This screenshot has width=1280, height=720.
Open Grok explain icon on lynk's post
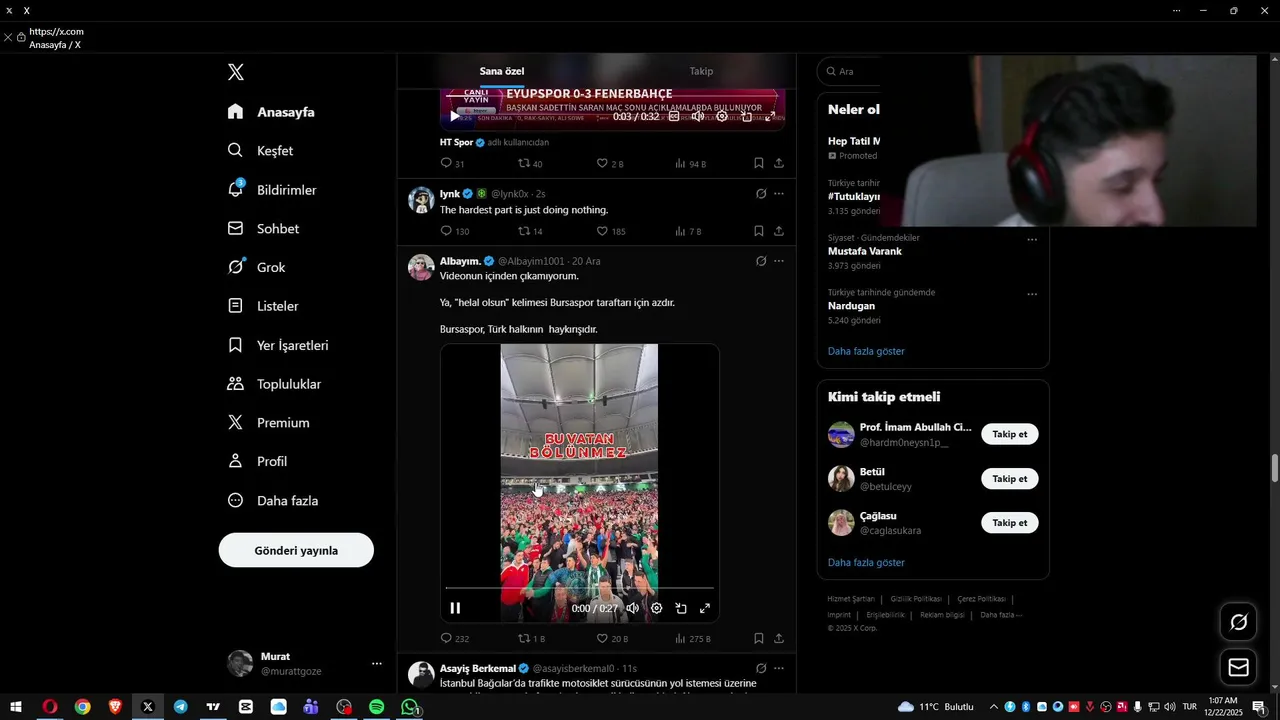(x=761, y=194)
